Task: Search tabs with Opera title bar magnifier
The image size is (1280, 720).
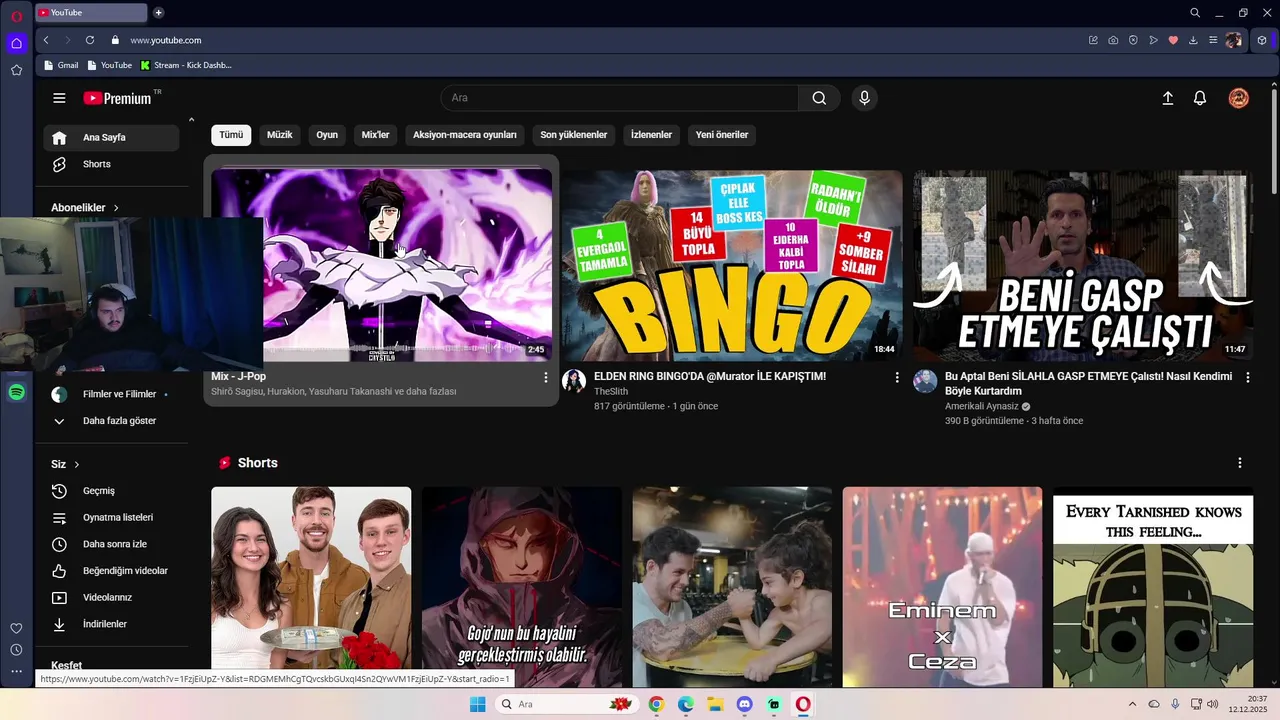Action: click(x=1195, y=13)
